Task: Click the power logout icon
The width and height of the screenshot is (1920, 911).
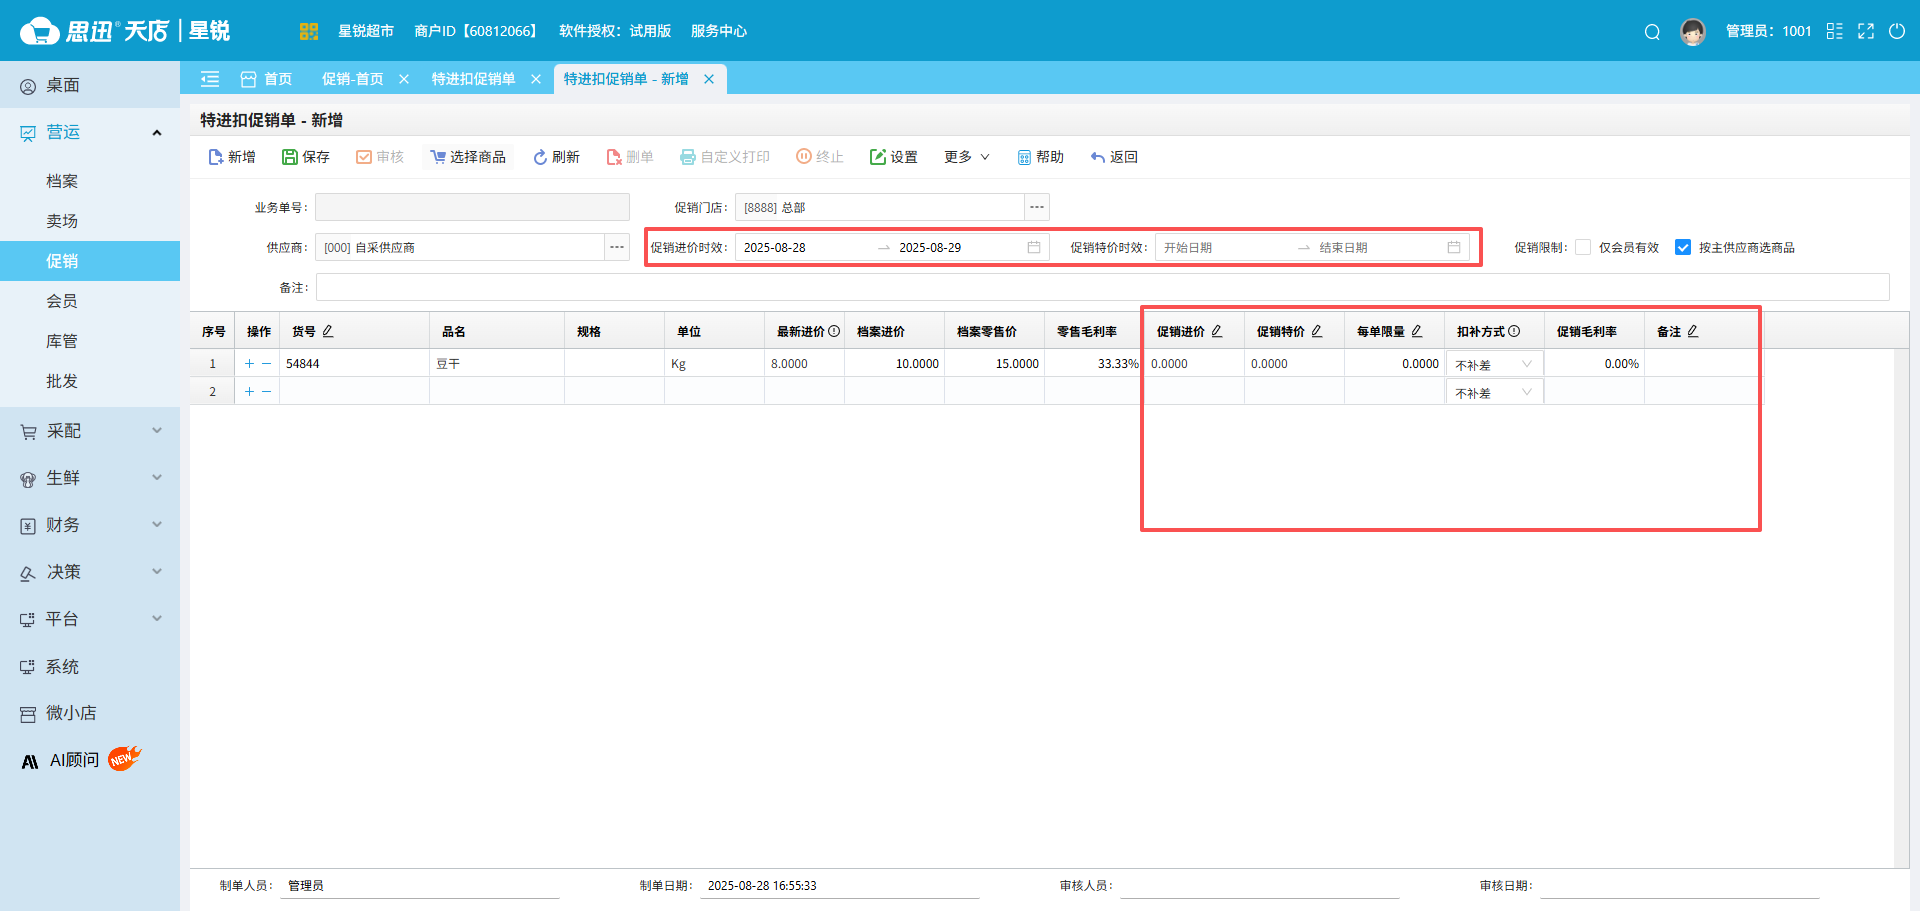Action: 1896,31
